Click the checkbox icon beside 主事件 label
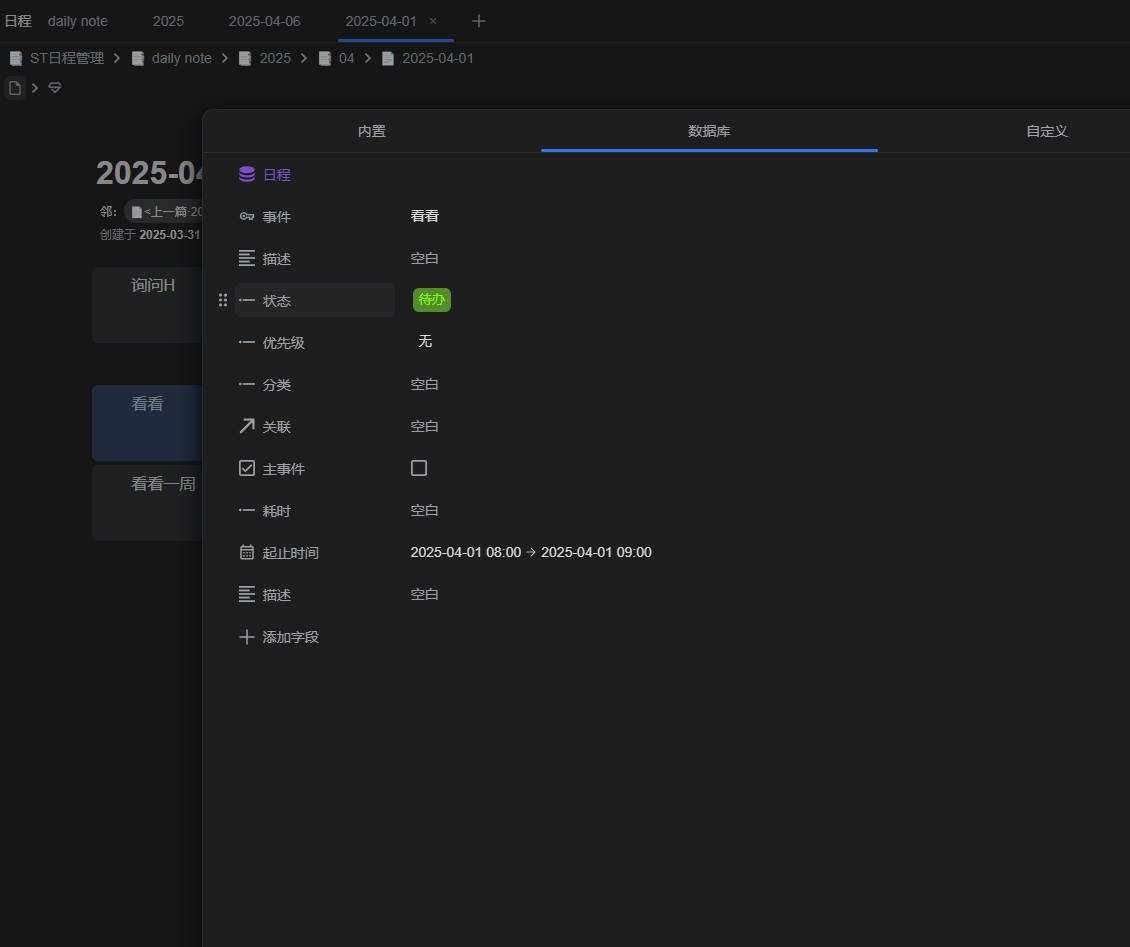 246,469
